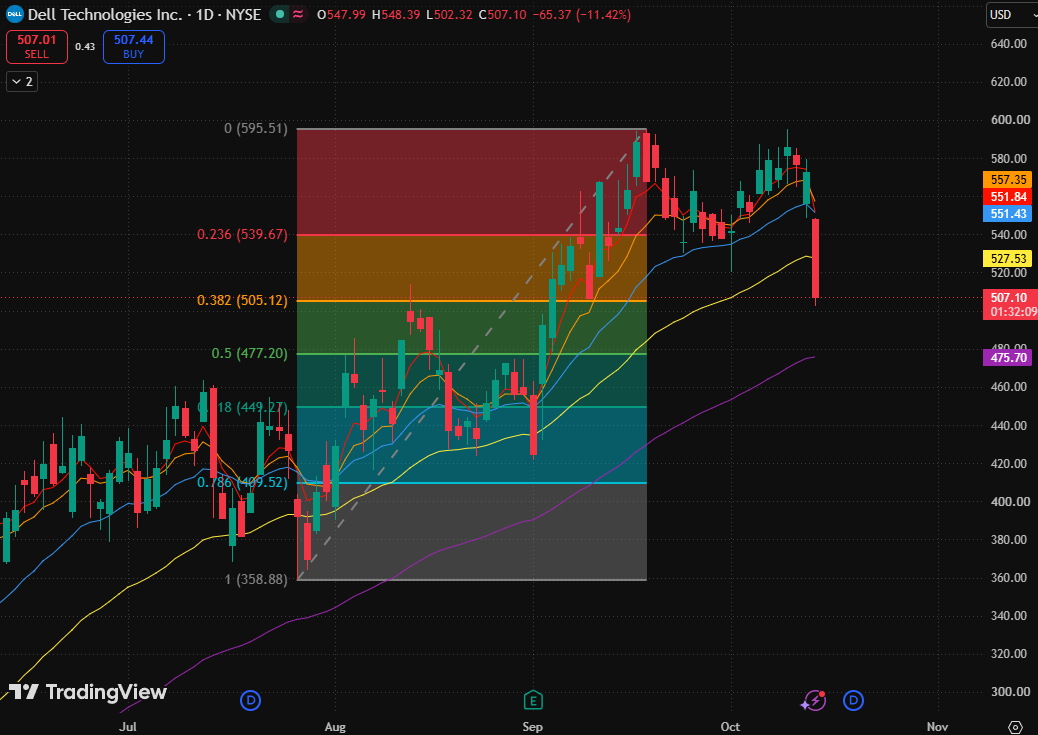The width and height of the screenshot is (1038, 735).
Task: Click the purple 475.70 moving average tag
Action: click(1008, 358)
